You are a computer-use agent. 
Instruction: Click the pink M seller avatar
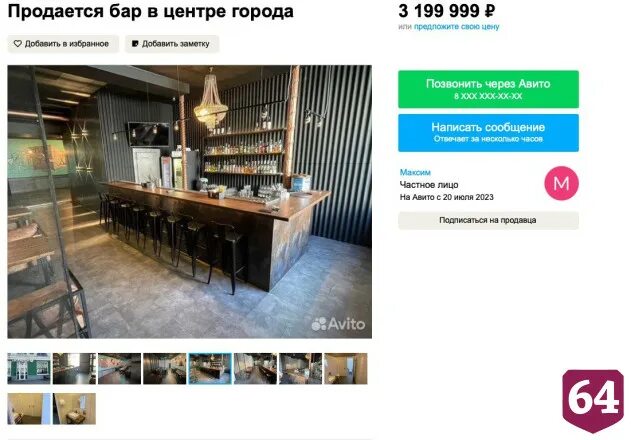click(x=561, y=183)
